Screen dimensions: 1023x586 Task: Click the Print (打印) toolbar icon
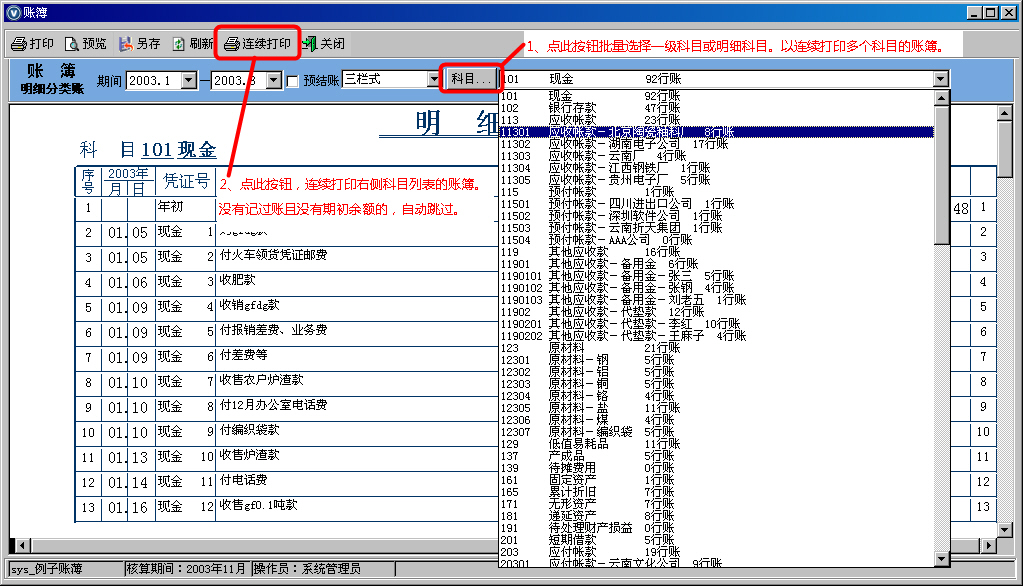pos(32,44)
